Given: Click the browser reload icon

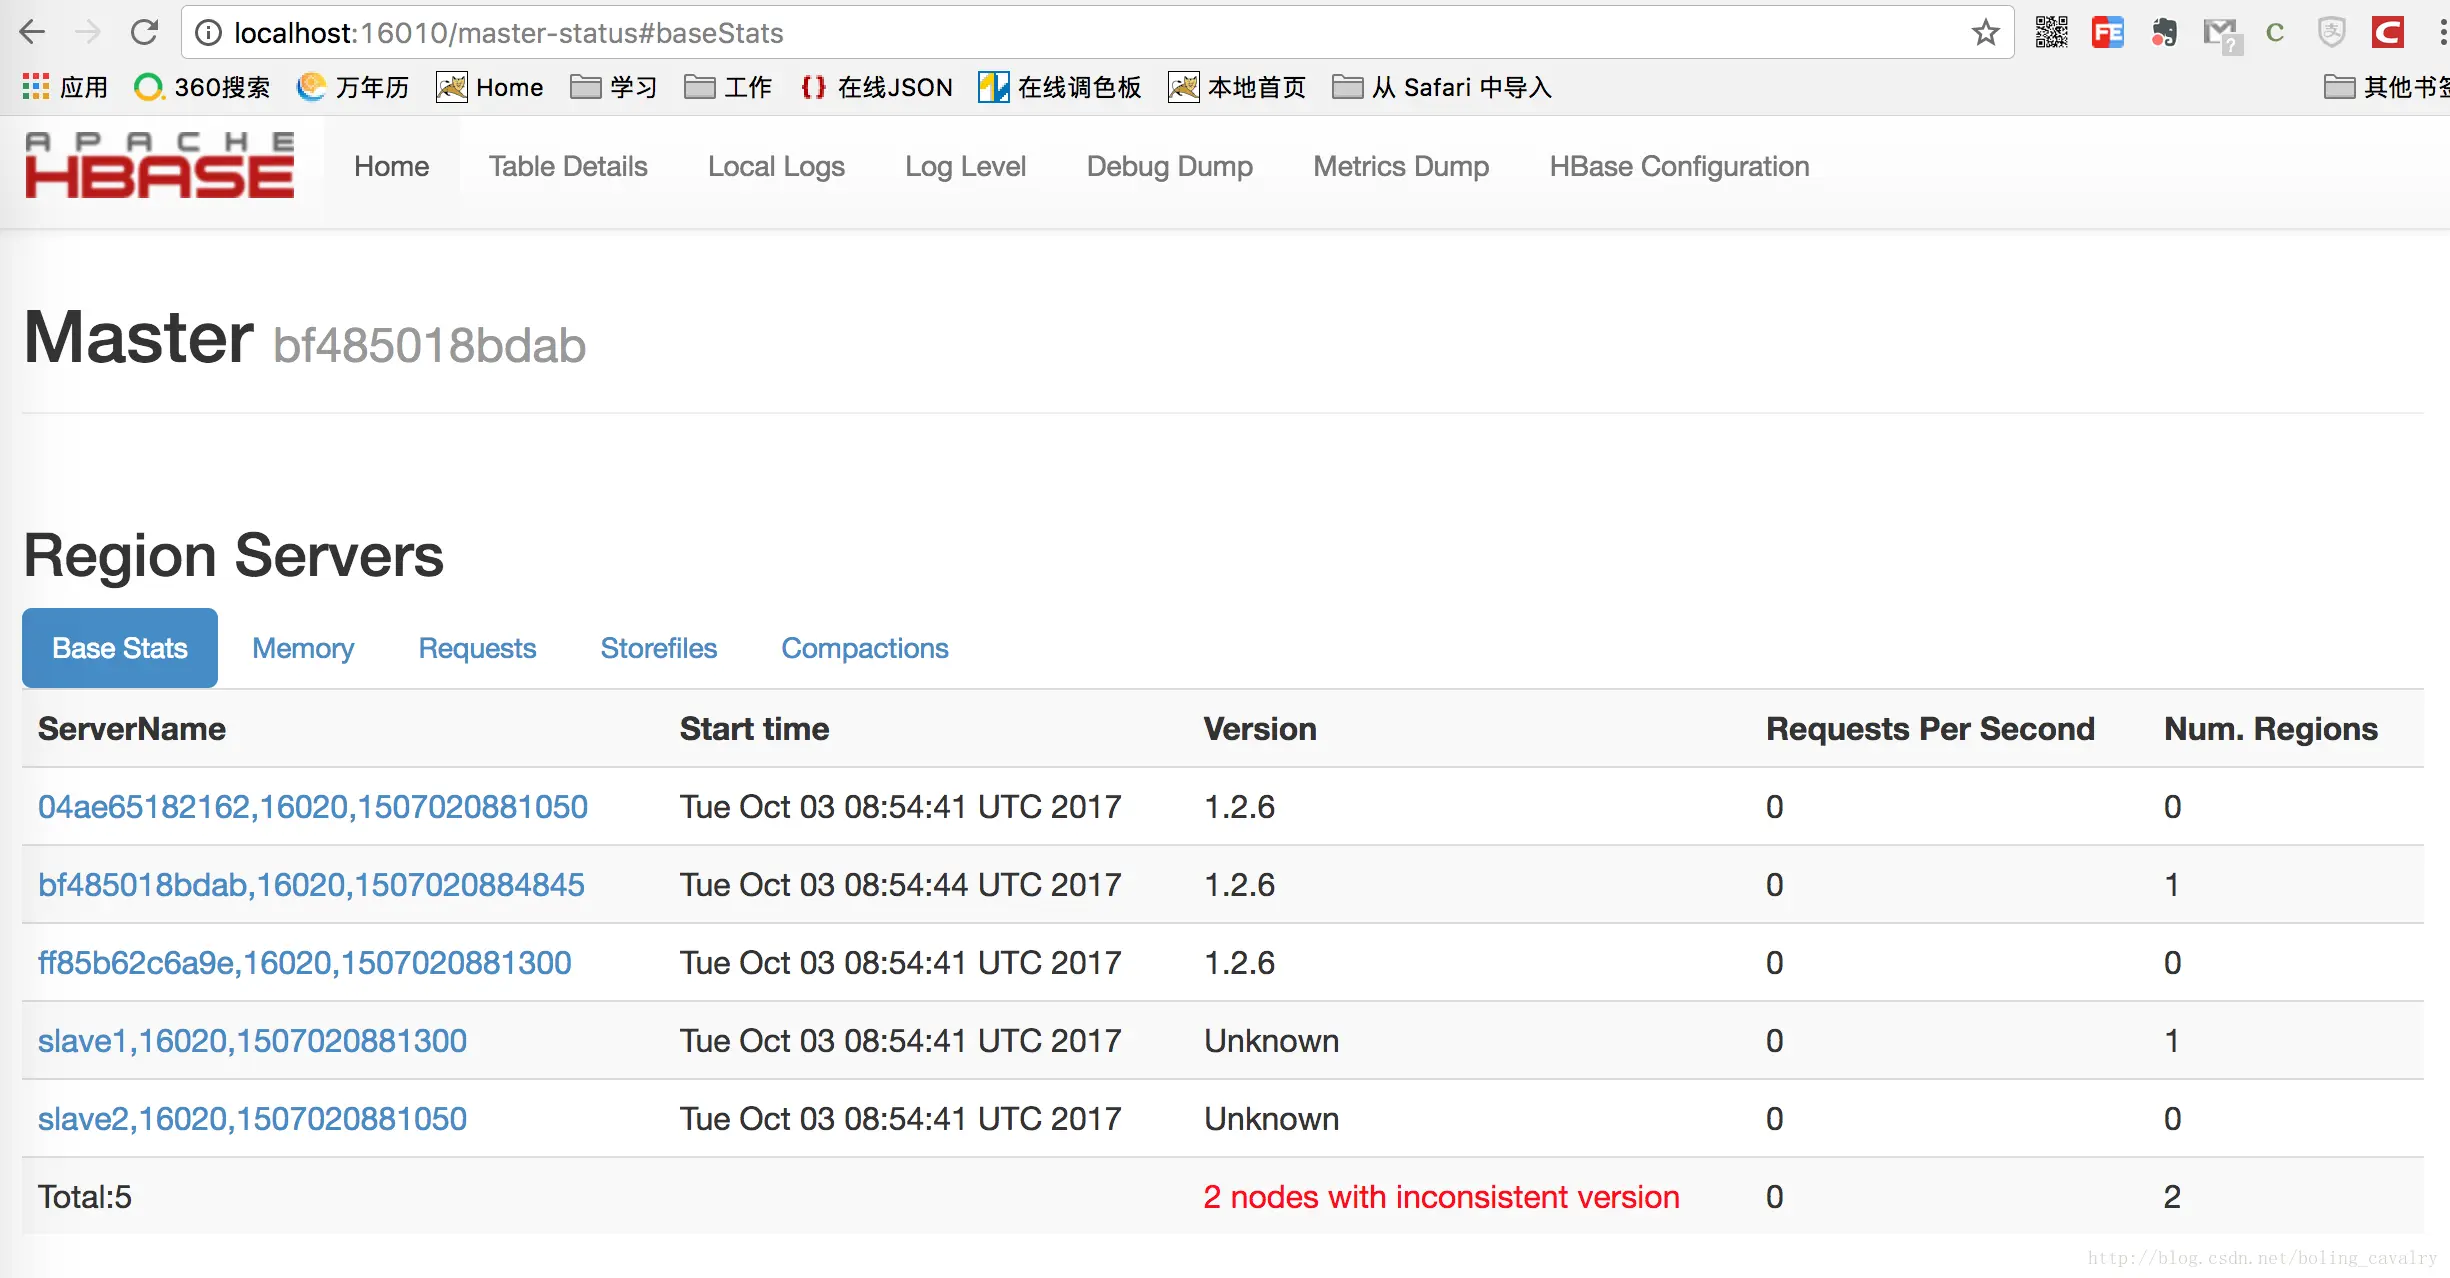Looking at the screenshot, I should (x=145, y=33).
